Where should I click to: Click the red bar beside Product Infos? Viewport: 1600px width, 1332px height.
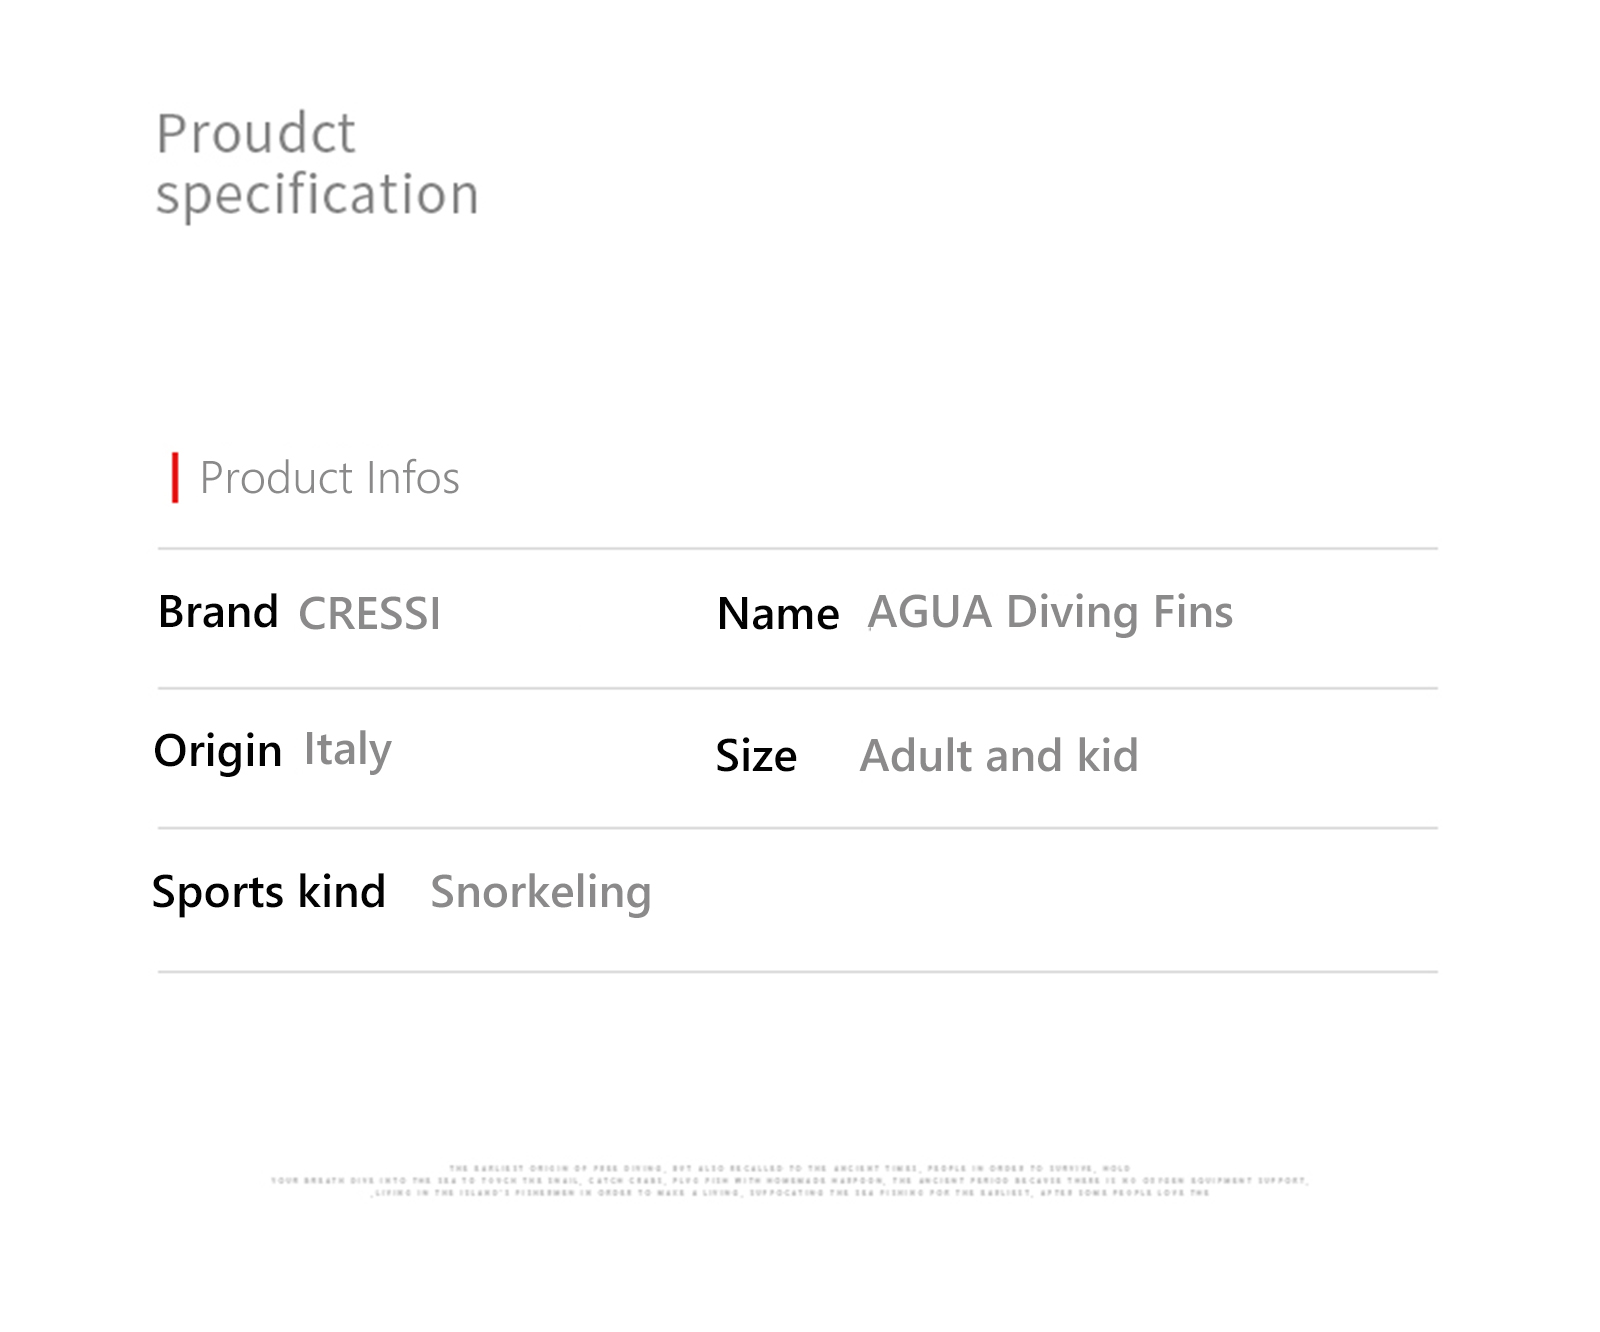coord(175,478)
